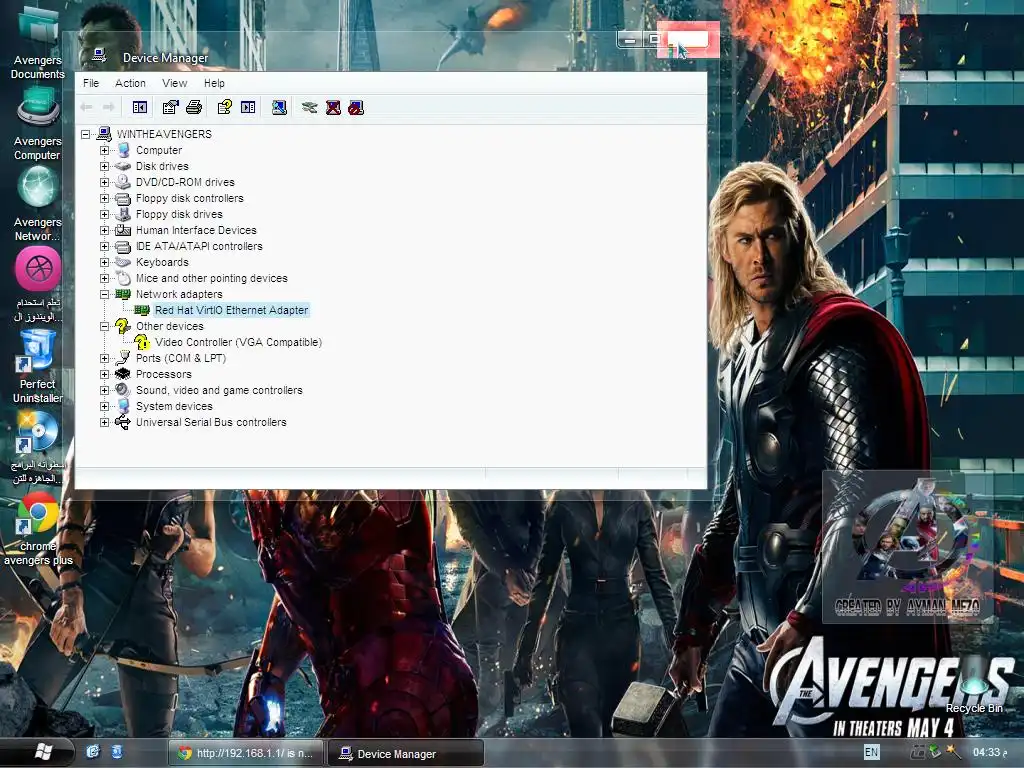Open the pink Dribbble-style desktop icon
1024x768 pixels.
38,284
